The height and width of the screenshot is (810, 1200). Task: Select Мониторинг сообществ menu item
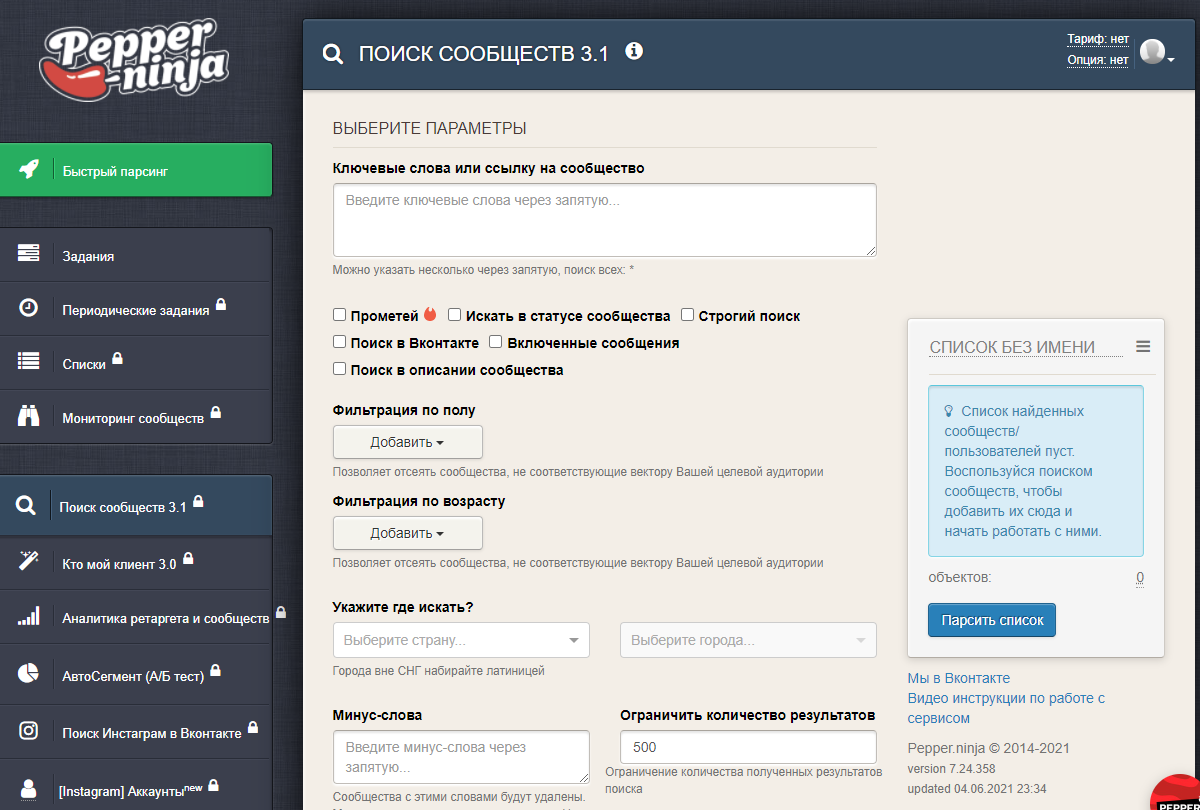136,417
